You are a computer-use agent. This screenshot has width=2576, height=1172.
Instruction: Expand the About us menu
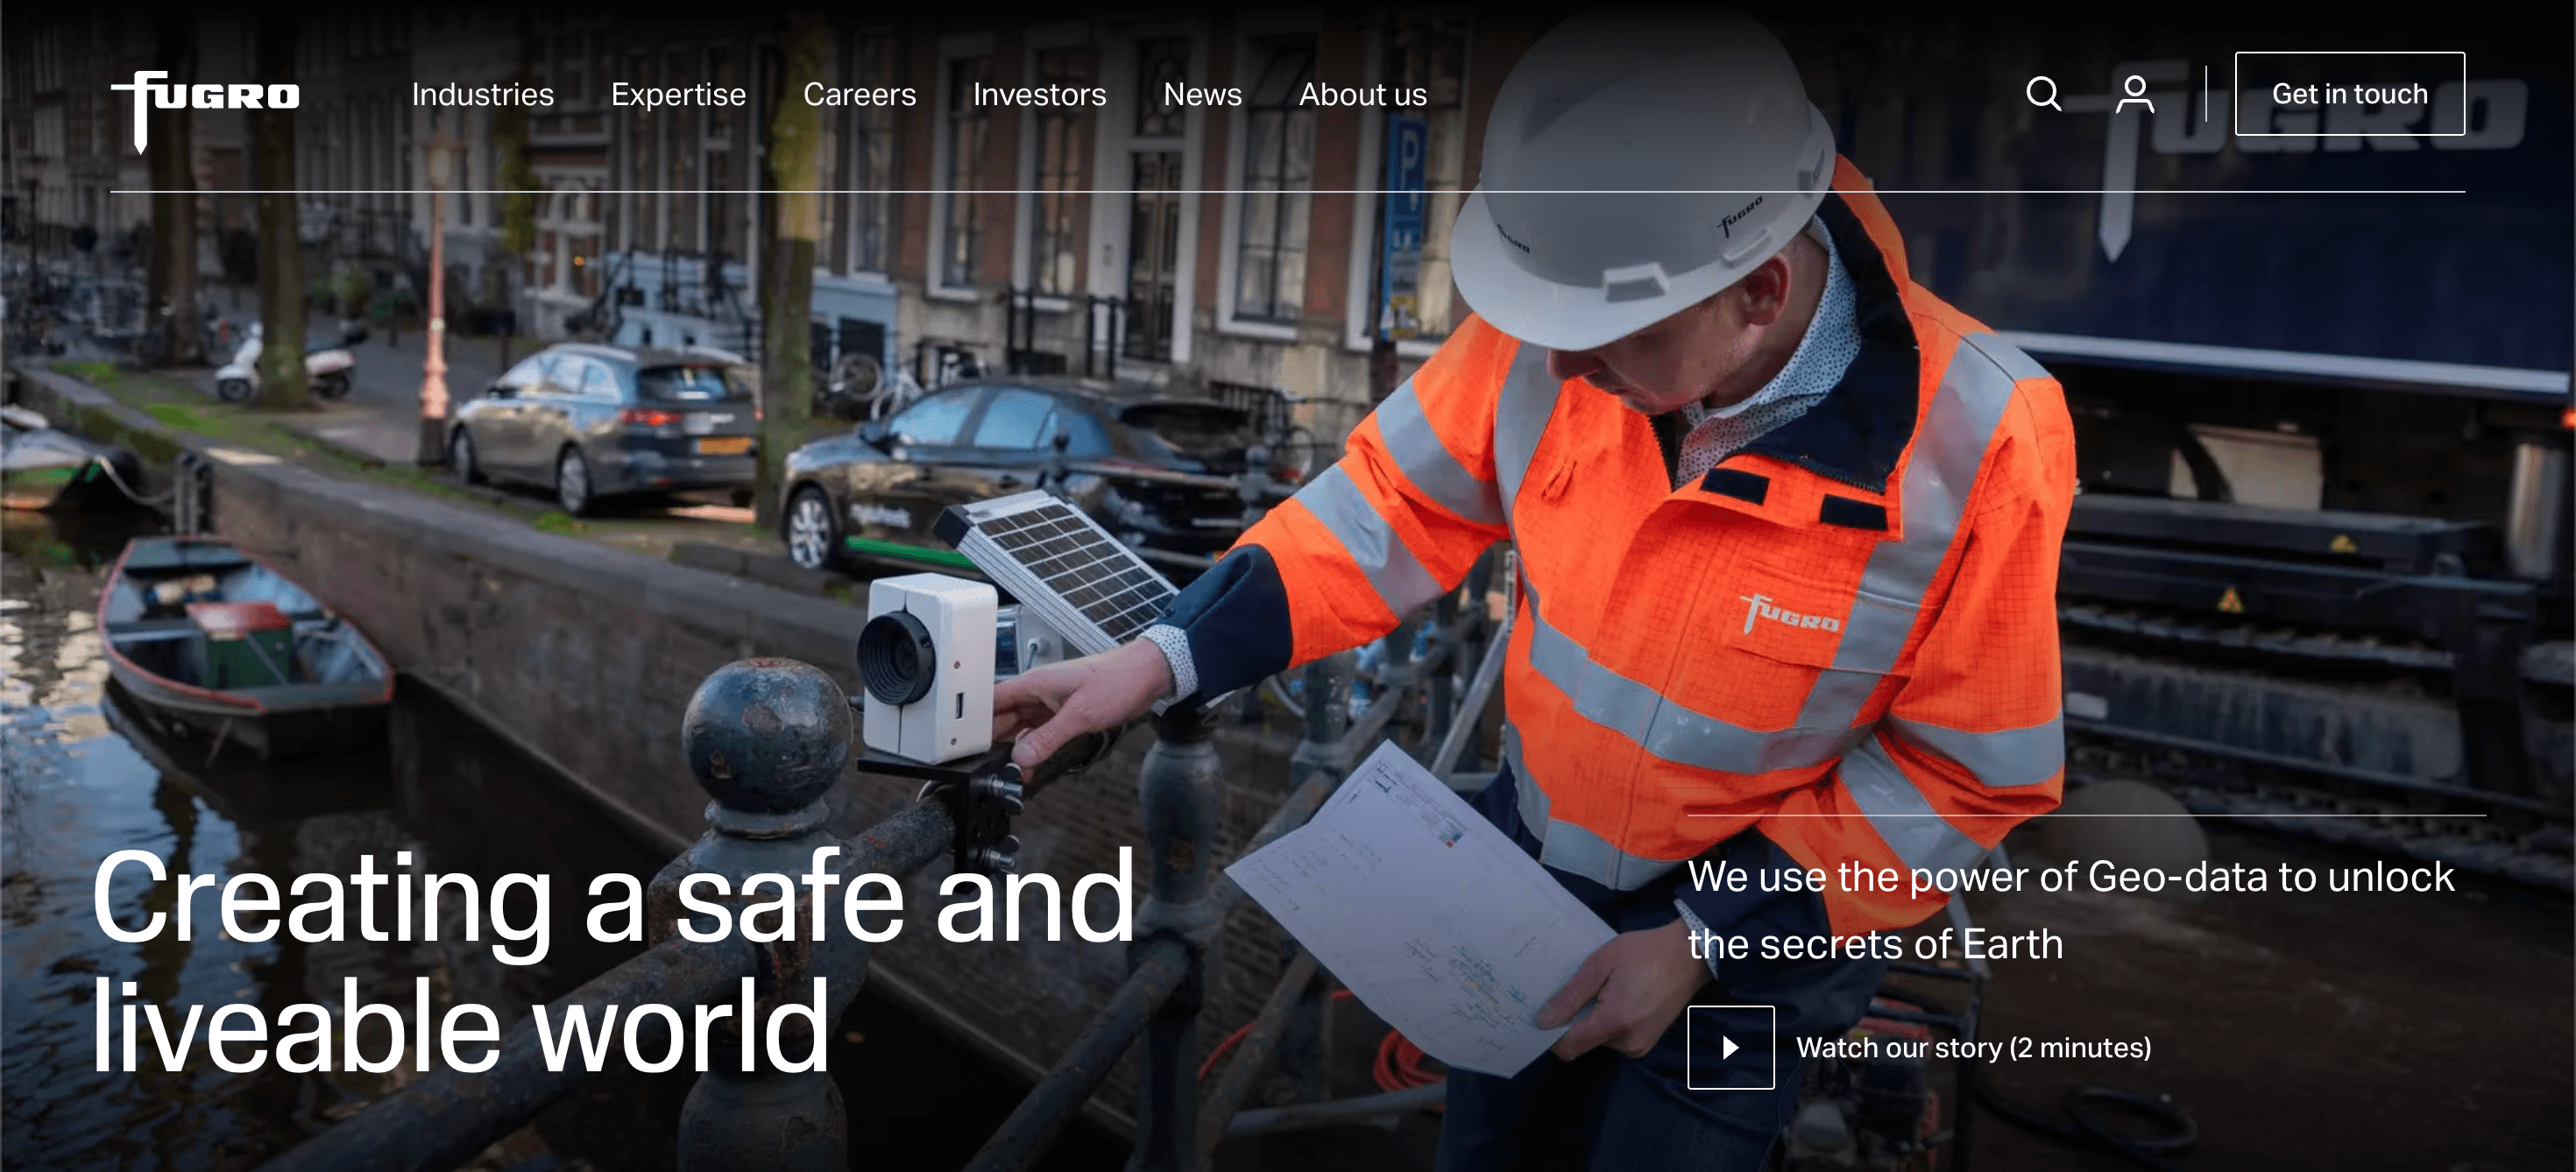point(1362,94)
